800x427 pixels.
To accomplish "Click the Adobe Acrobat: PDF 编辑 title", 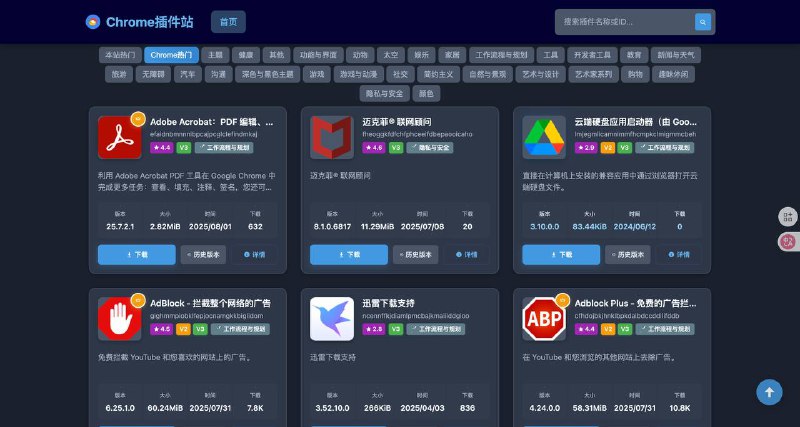I will [x=212, y=122].
